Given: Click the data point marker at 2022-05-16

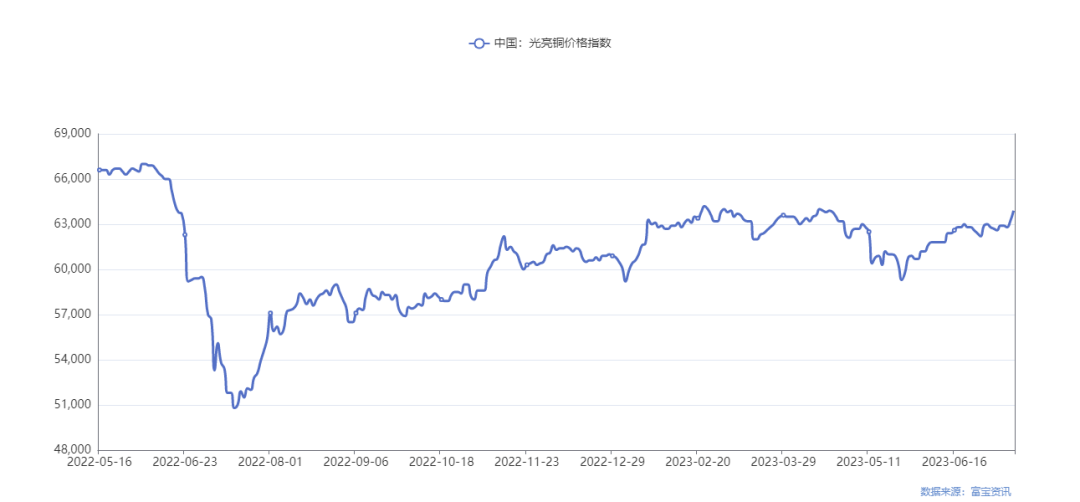Looking at the screenshot, I should click(98, 169).
